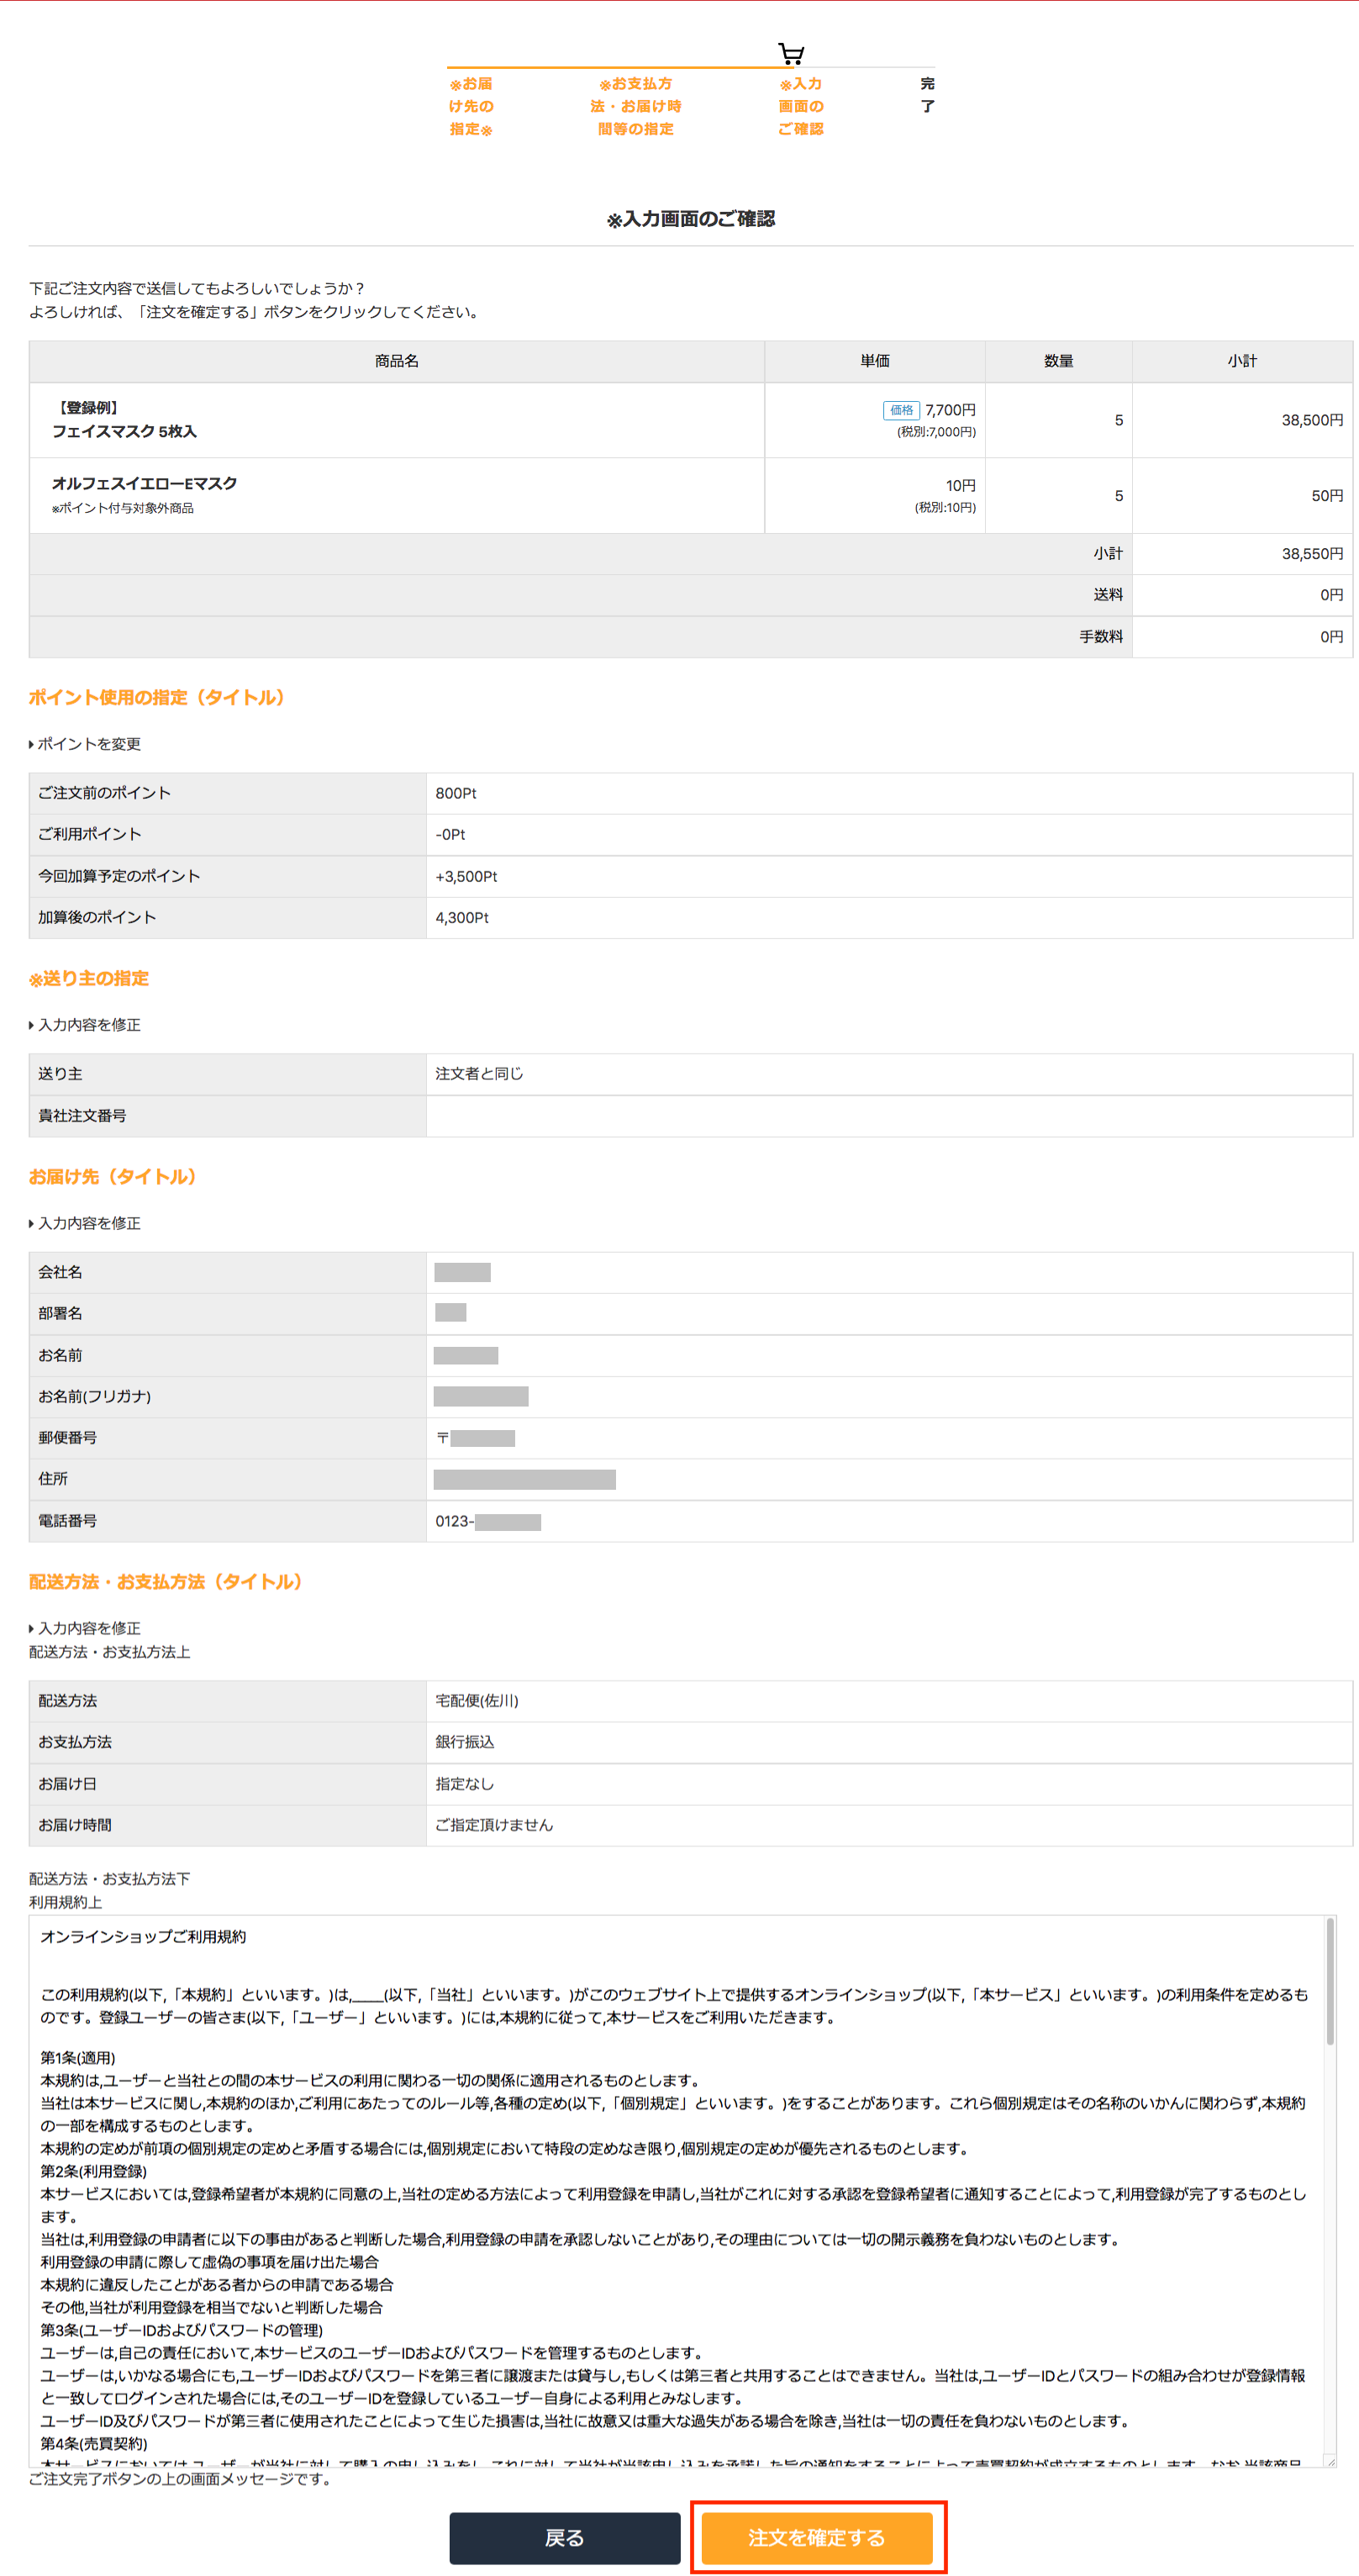Click 入力内容を修正 under 配送方法・お支払方法 heading
Image resolution: width=1359 pixels, height=2576 pixels.
point(88,1628)
